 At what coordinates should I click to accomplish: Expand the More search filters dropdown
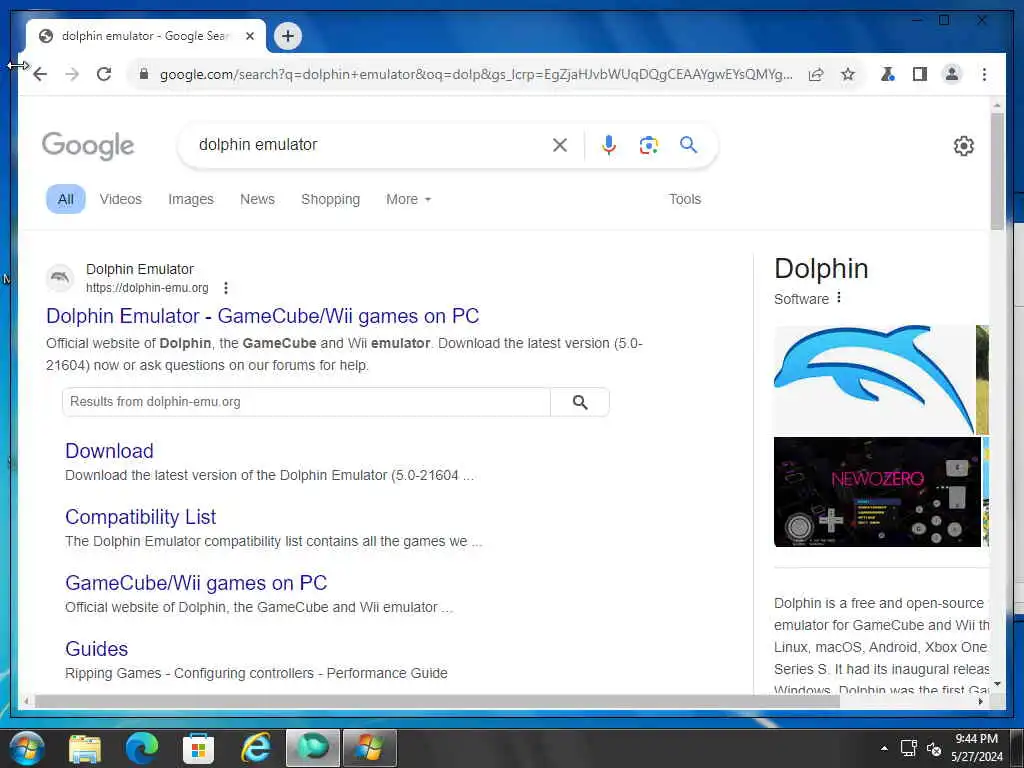408,199
